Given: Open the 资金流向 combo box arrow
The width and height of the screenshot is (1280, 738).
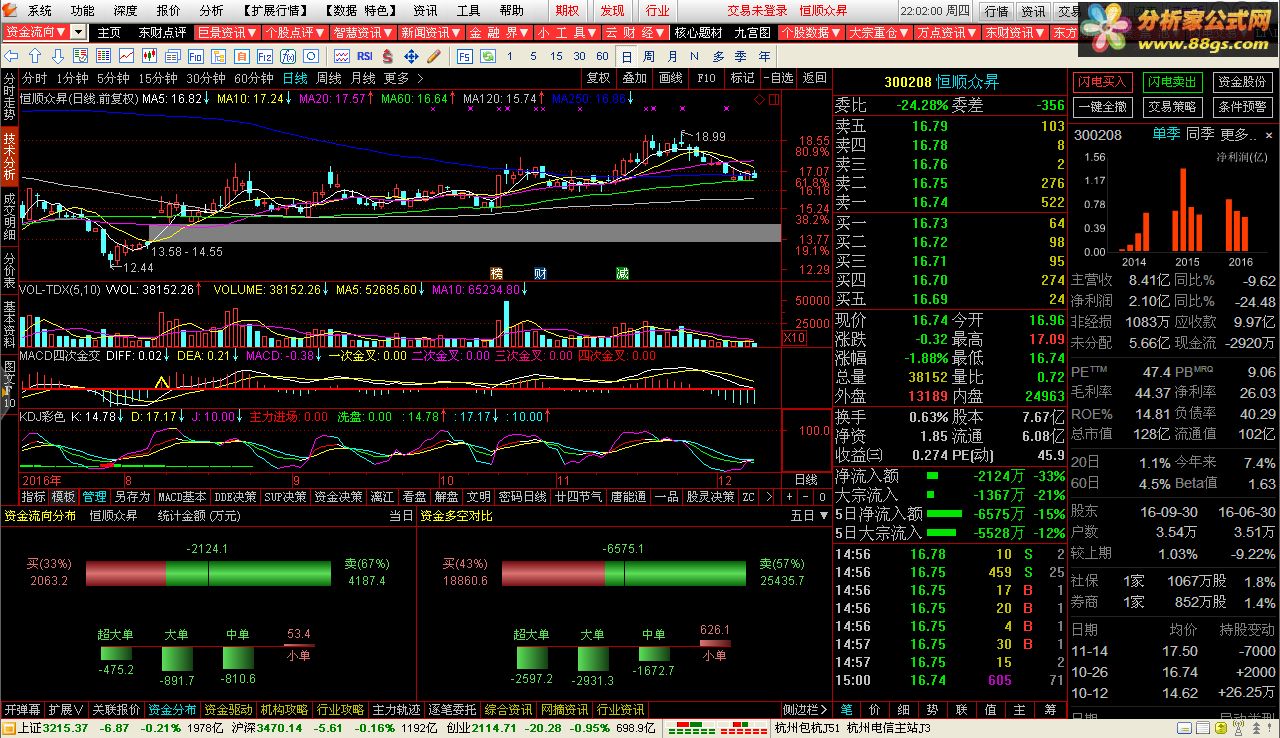Looking at the screenshot, I should point(78,32).
